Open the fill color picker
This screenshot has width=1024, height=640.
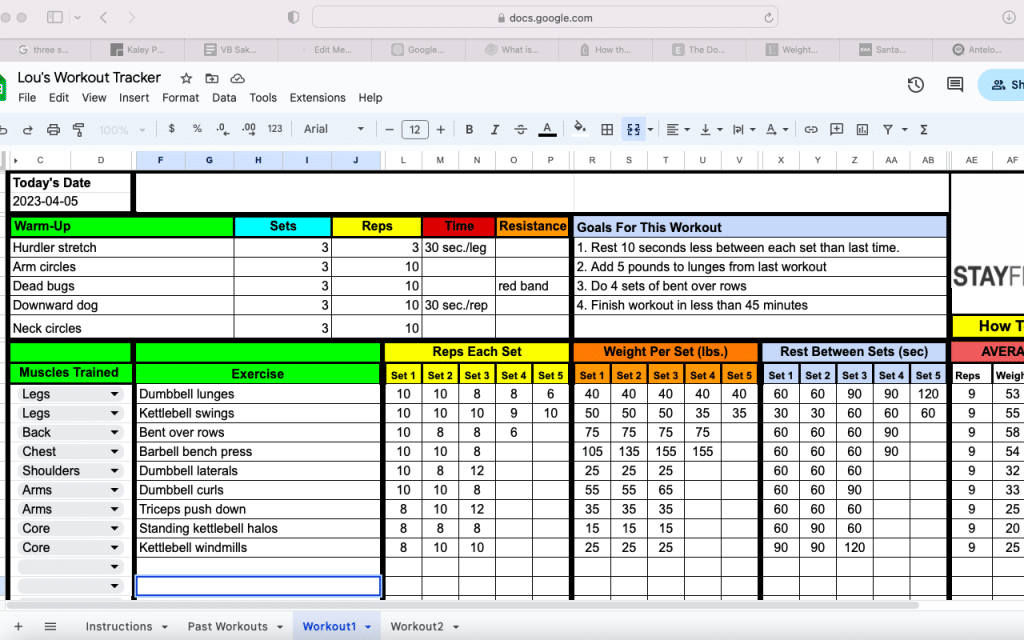point(579,129)
